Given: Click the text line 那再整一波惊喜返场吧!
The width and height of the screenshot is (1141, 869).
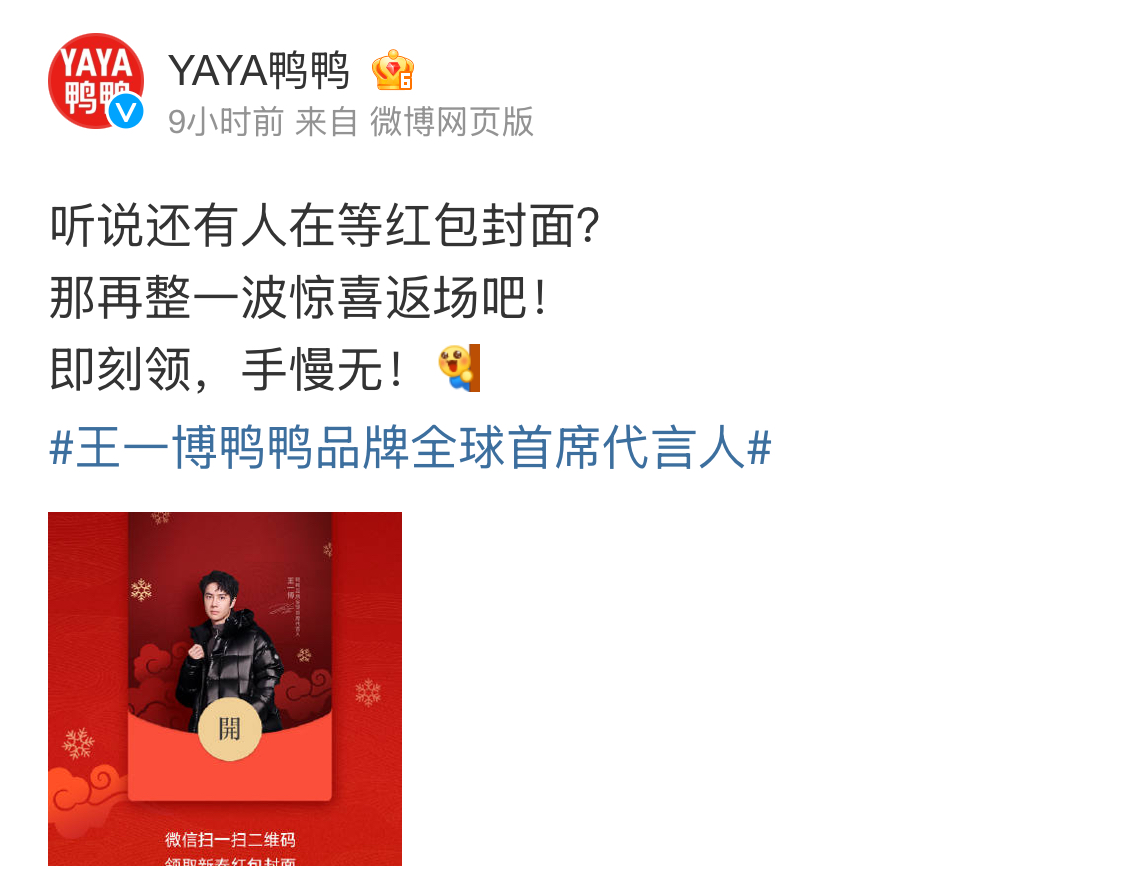Looking at the screenshot, I should (298, 298).
